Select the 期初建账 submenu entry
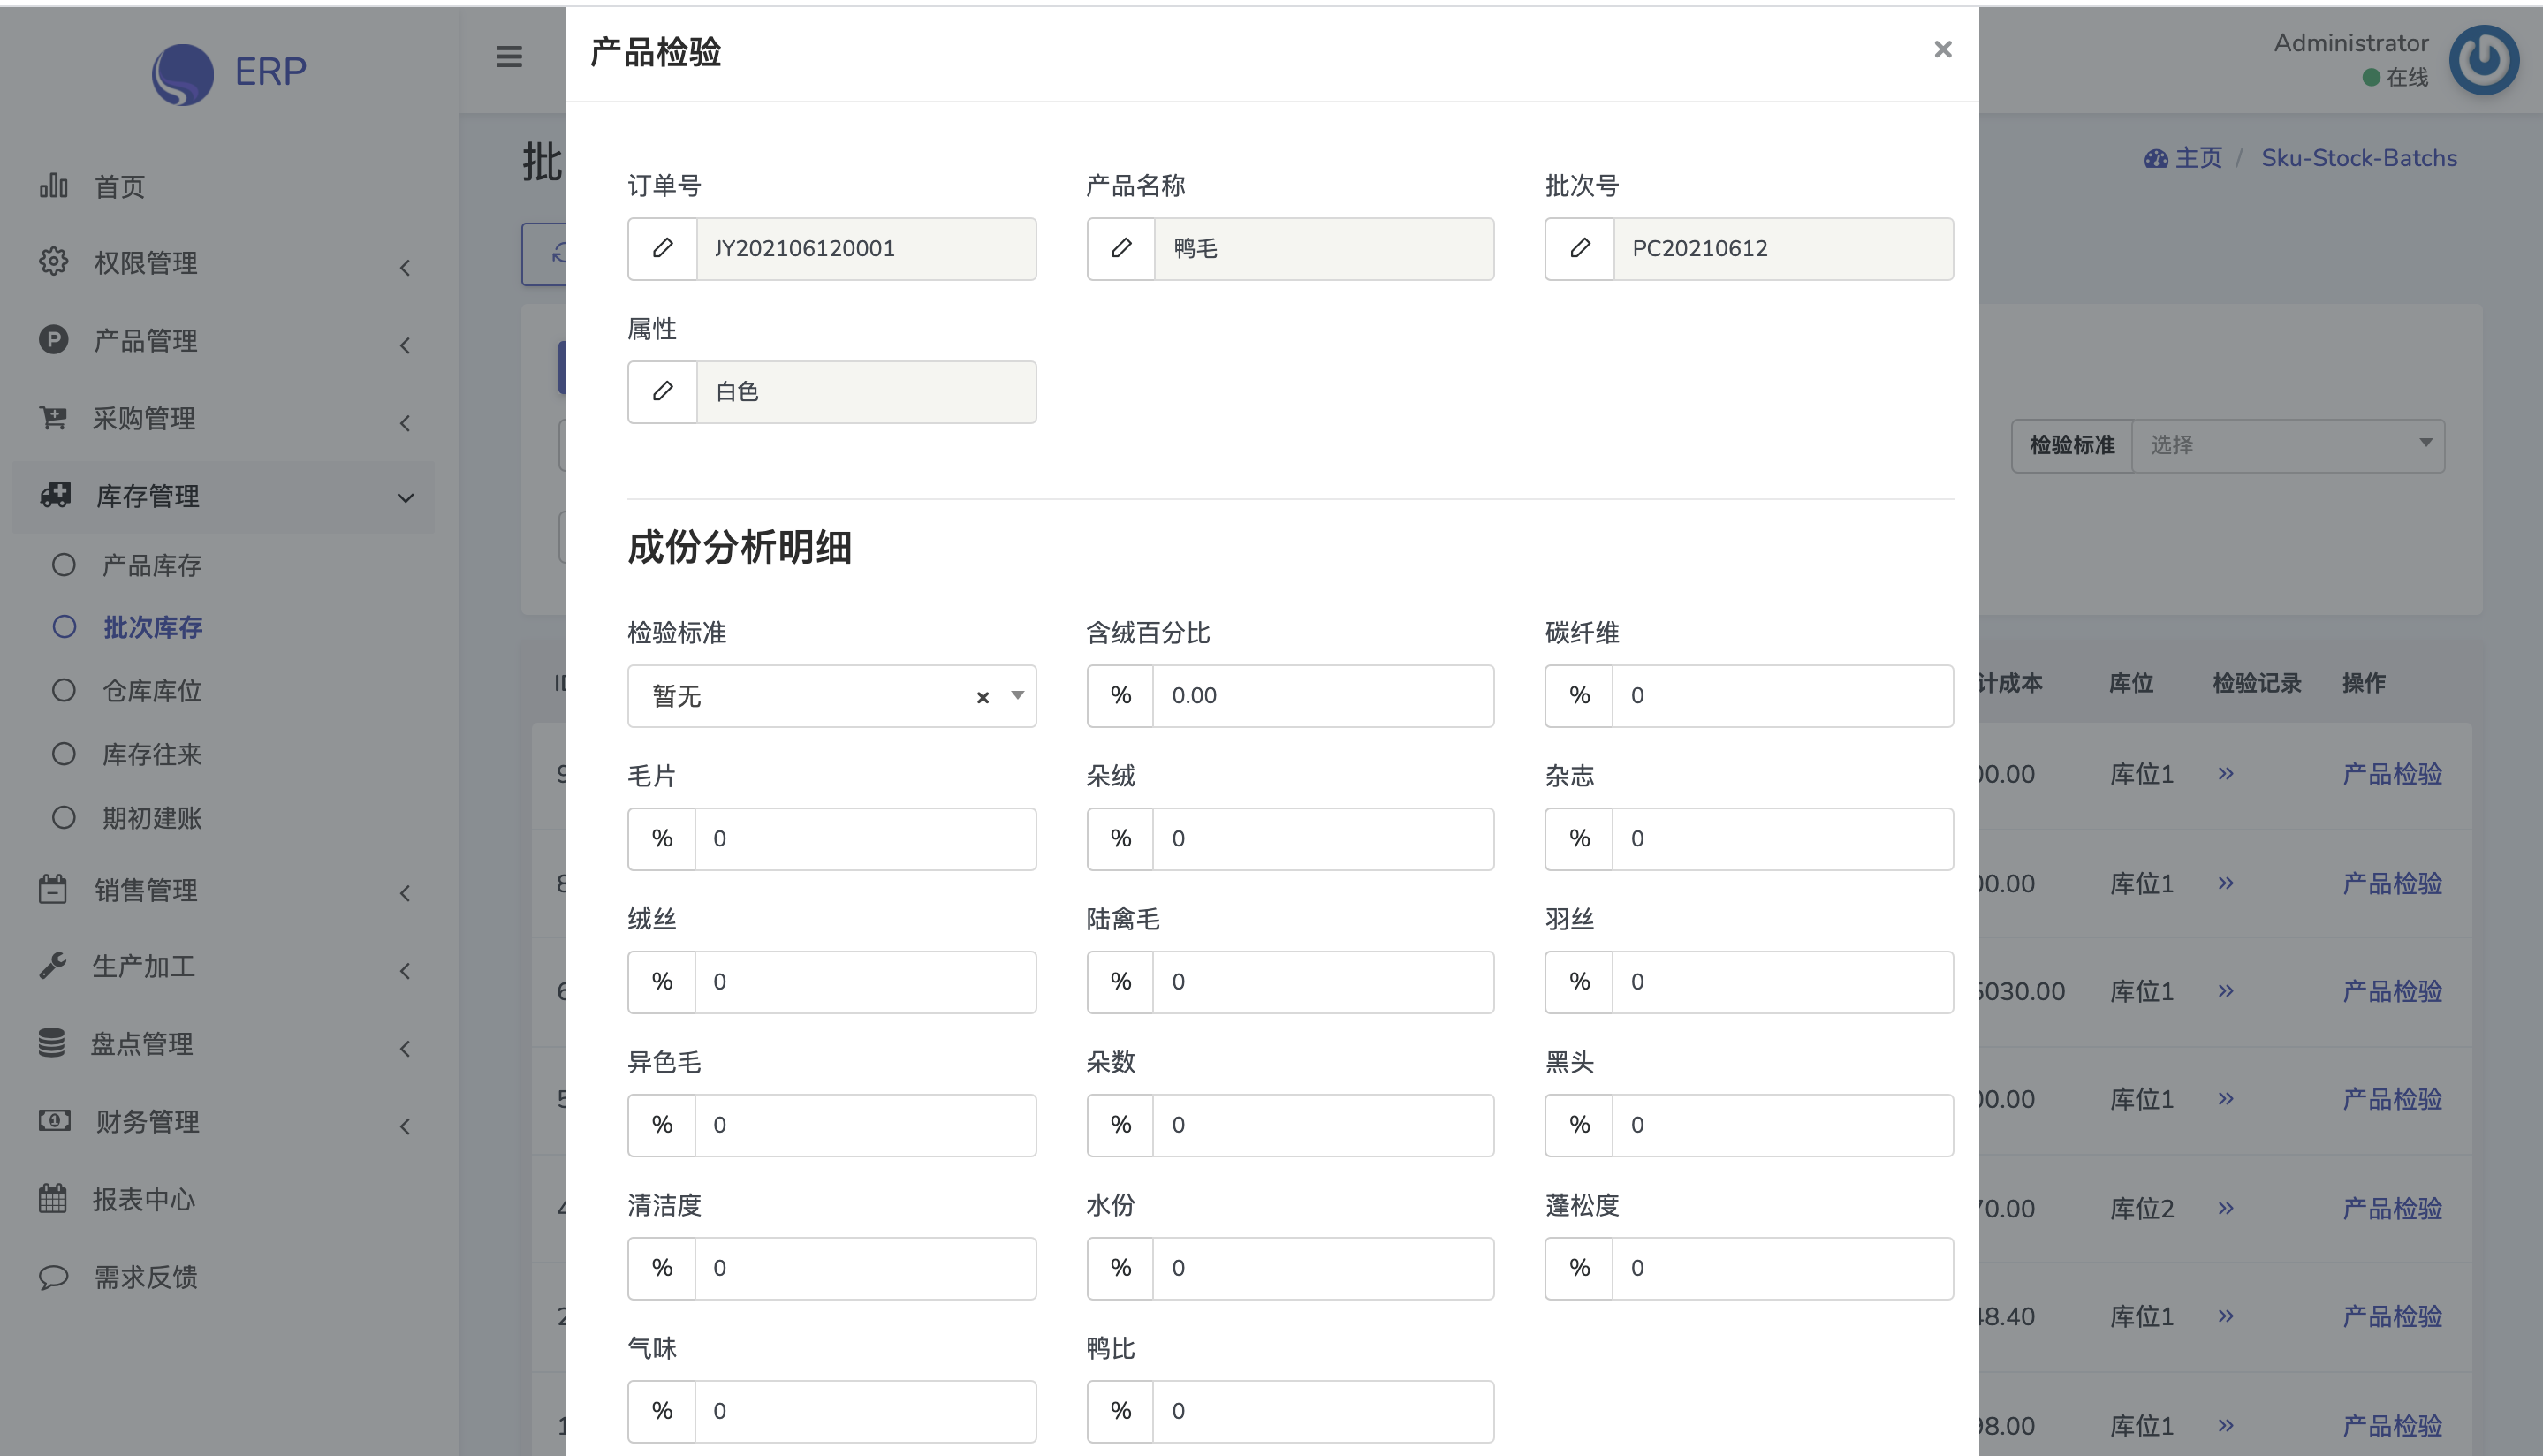Viewport: 2543px width, 1456px height. 151,818
